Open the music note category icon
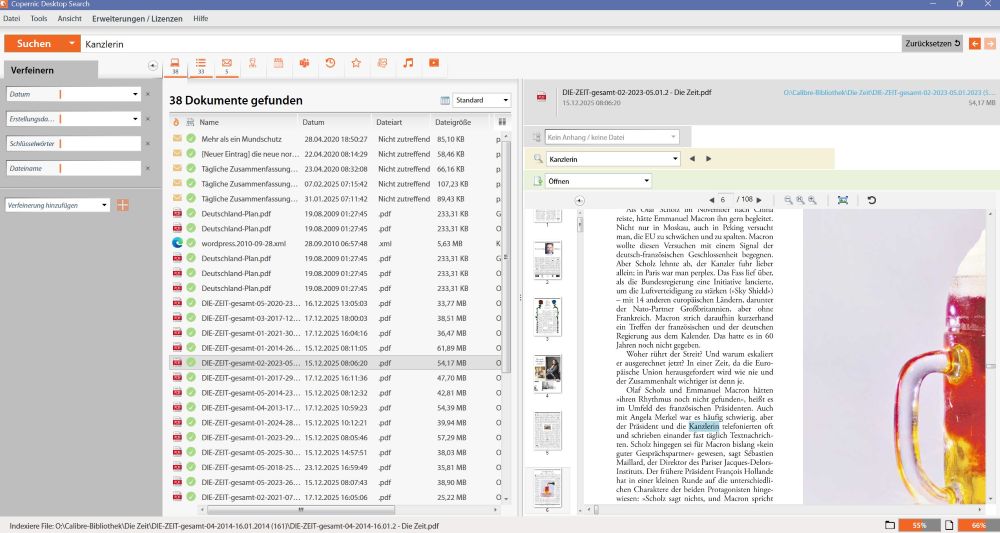Viewport: 1000px width, 533px height. (x=408, y=63)
